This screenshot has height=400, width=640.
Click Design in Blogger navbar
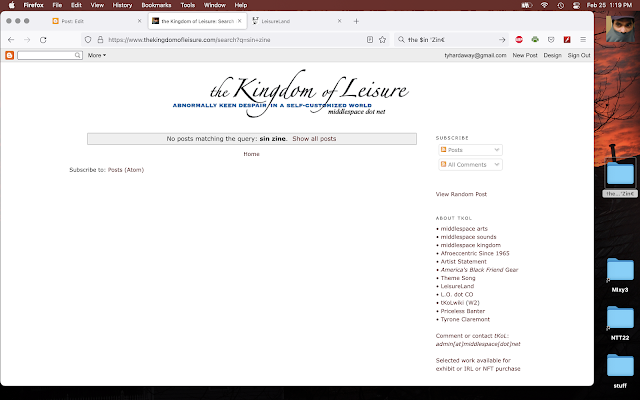tap(553, 55)
